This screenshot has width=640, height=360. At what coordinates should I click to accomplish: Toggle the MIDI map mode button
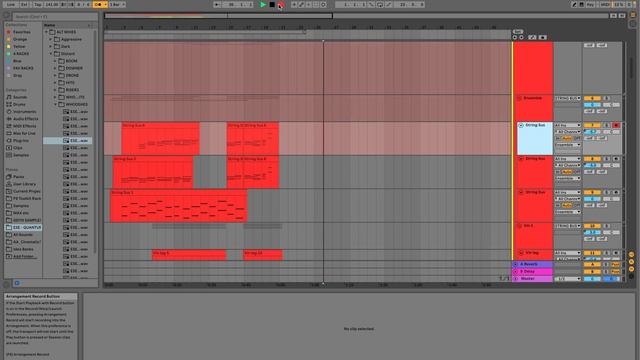coord(604,4)
